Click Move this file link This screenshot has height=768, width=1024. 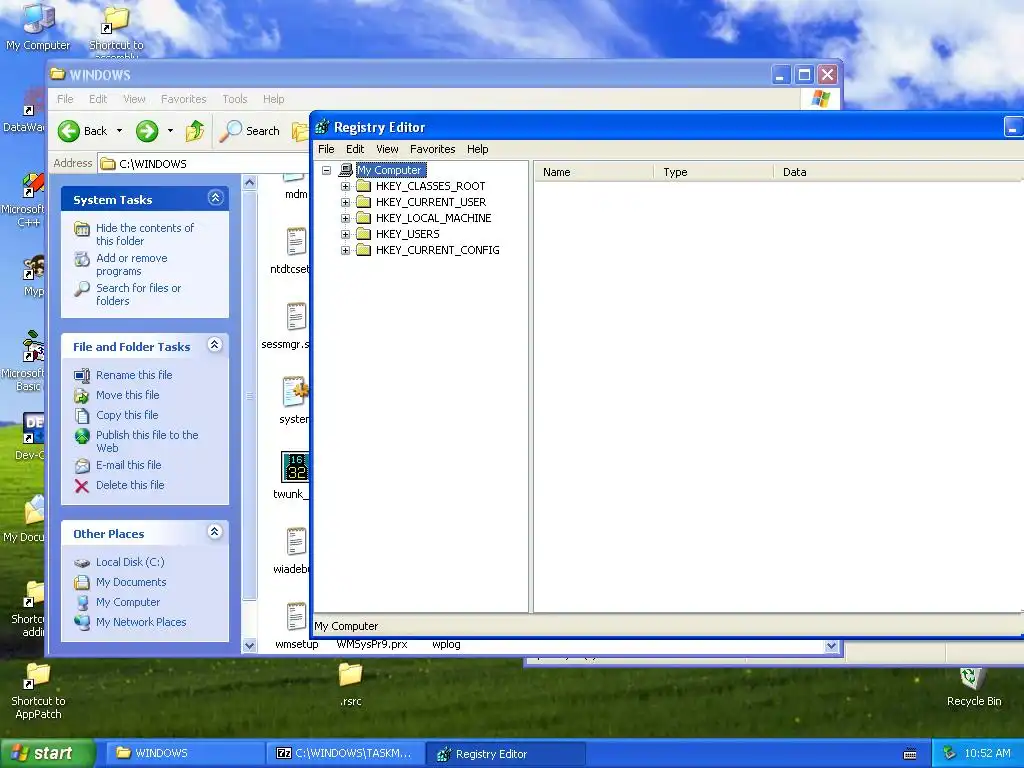pos(127,395)
